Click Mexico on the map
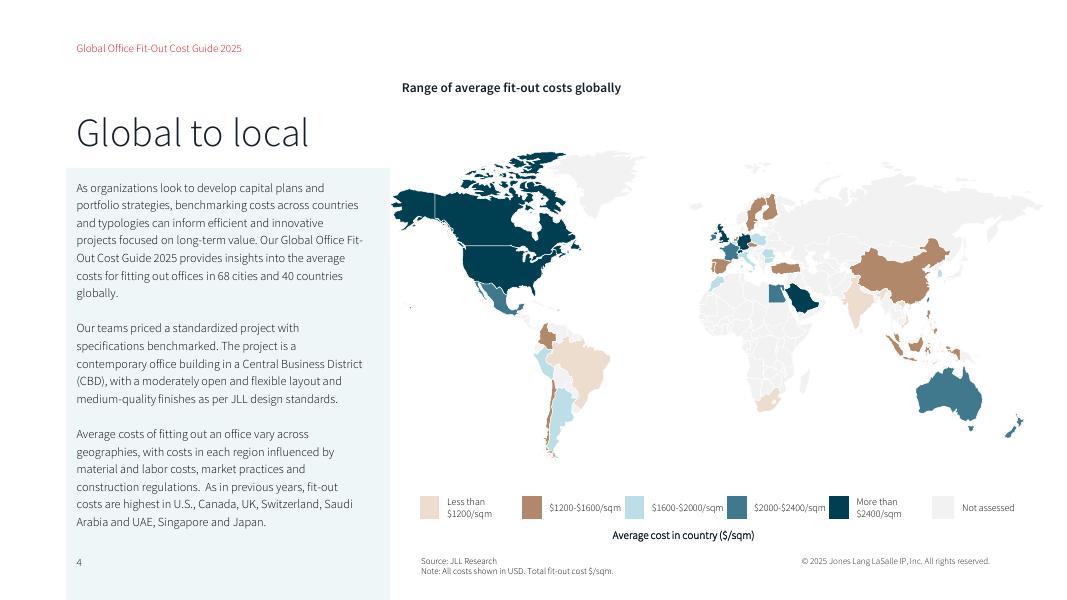Viewport: 1067px width, 600px height. coord(500,299)
